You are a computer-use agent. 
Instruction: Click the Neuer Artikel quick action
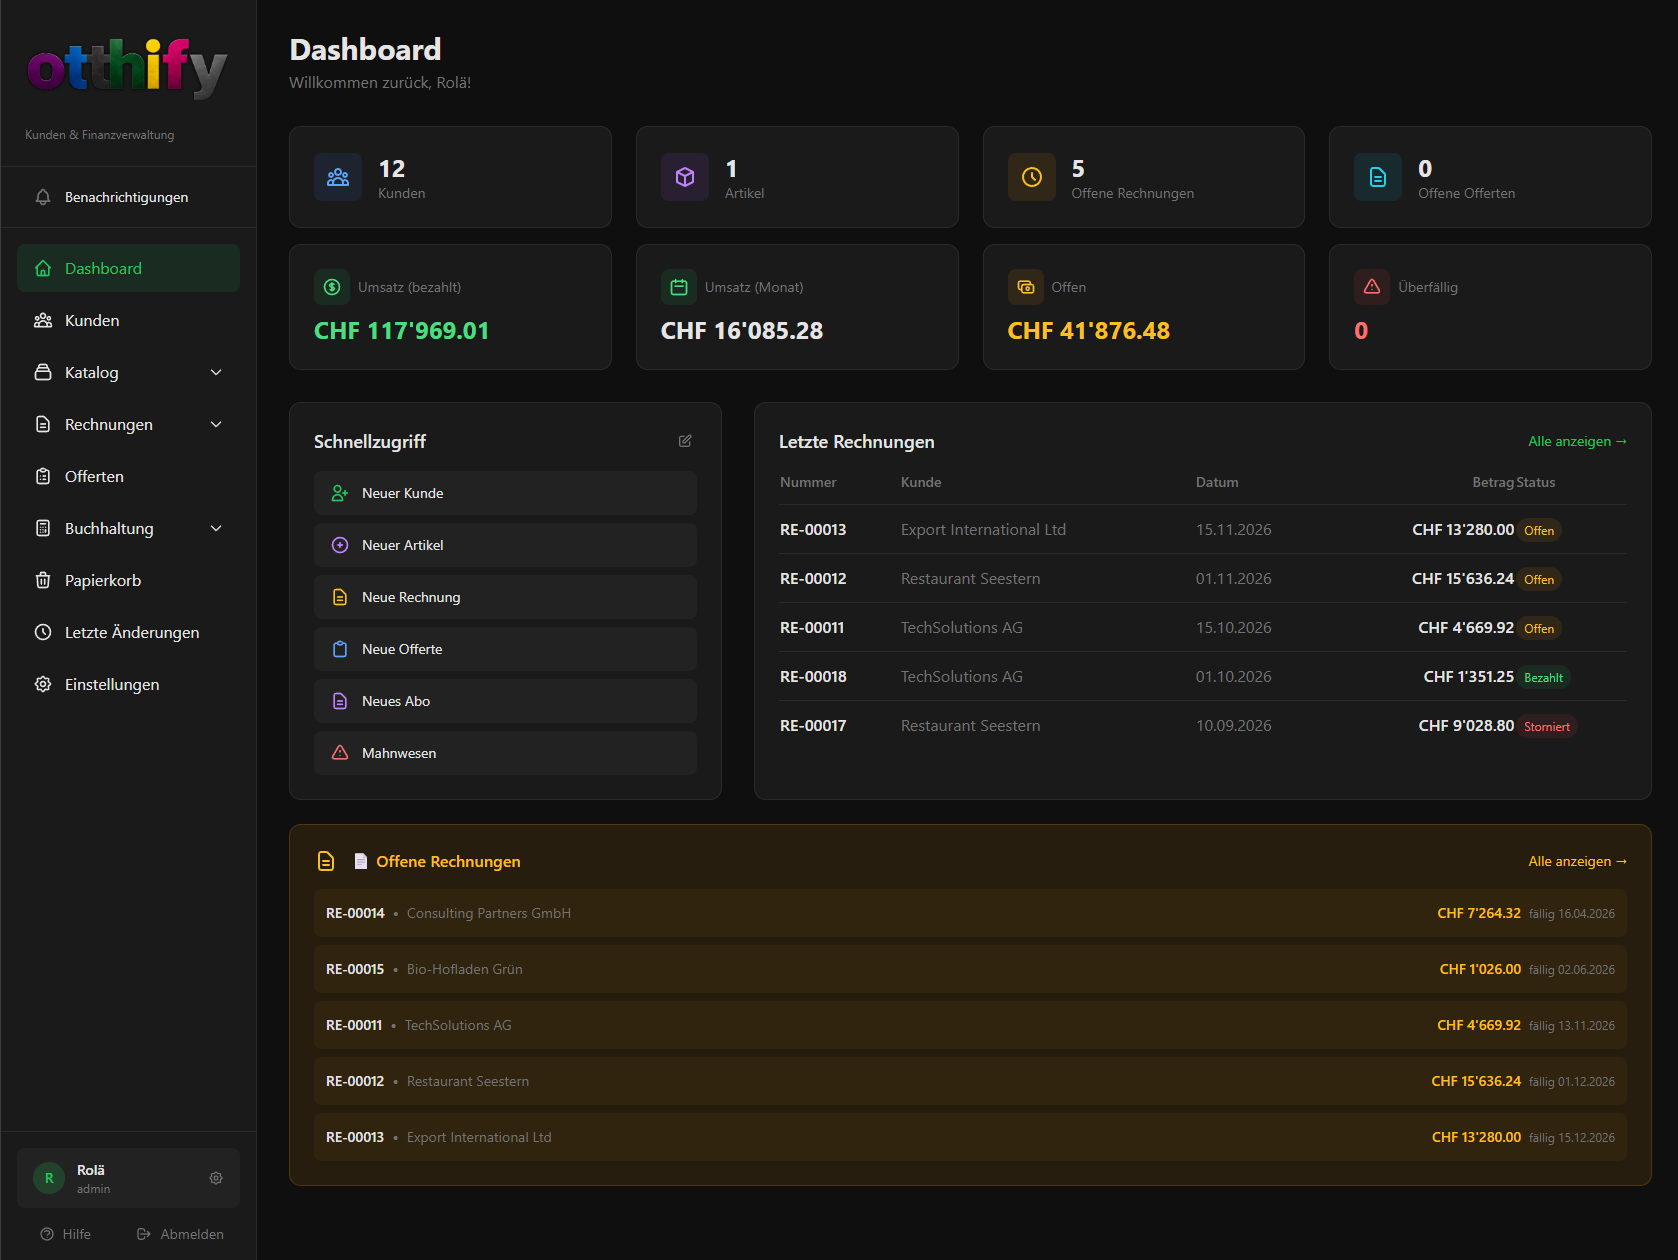click(x=505, y=545)
